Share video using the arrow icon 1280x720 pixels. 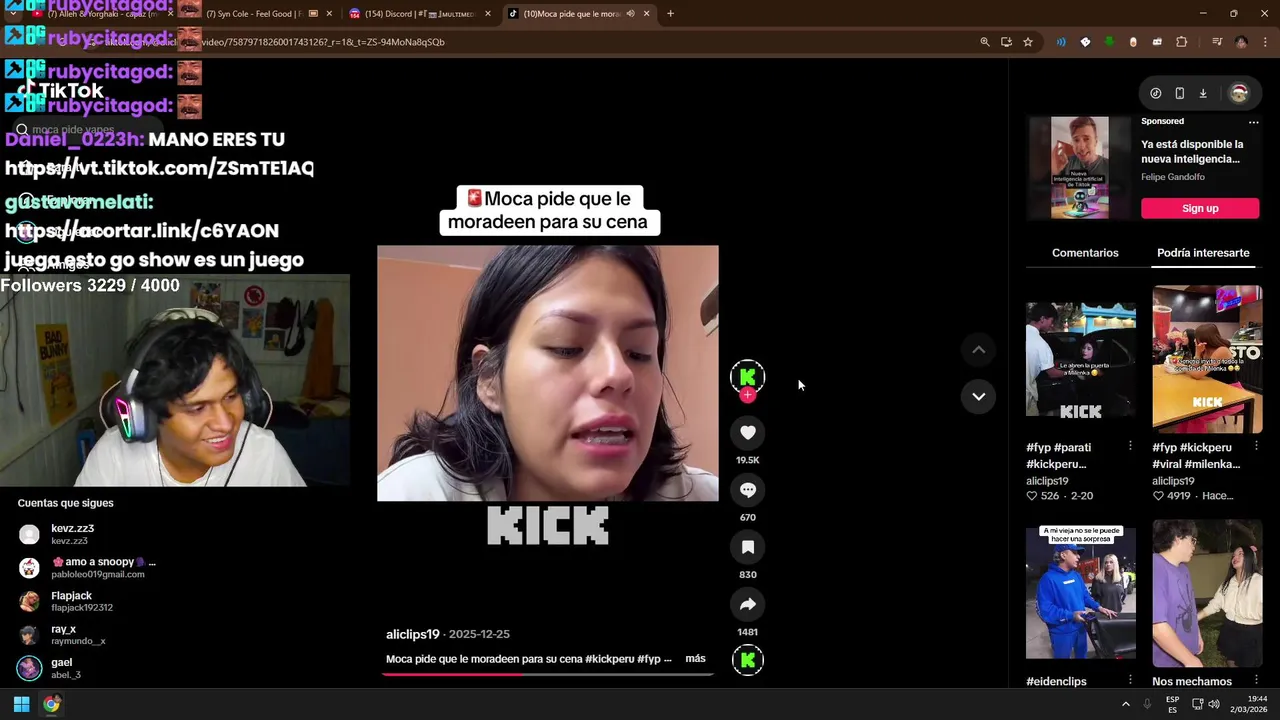click(747, 604)
